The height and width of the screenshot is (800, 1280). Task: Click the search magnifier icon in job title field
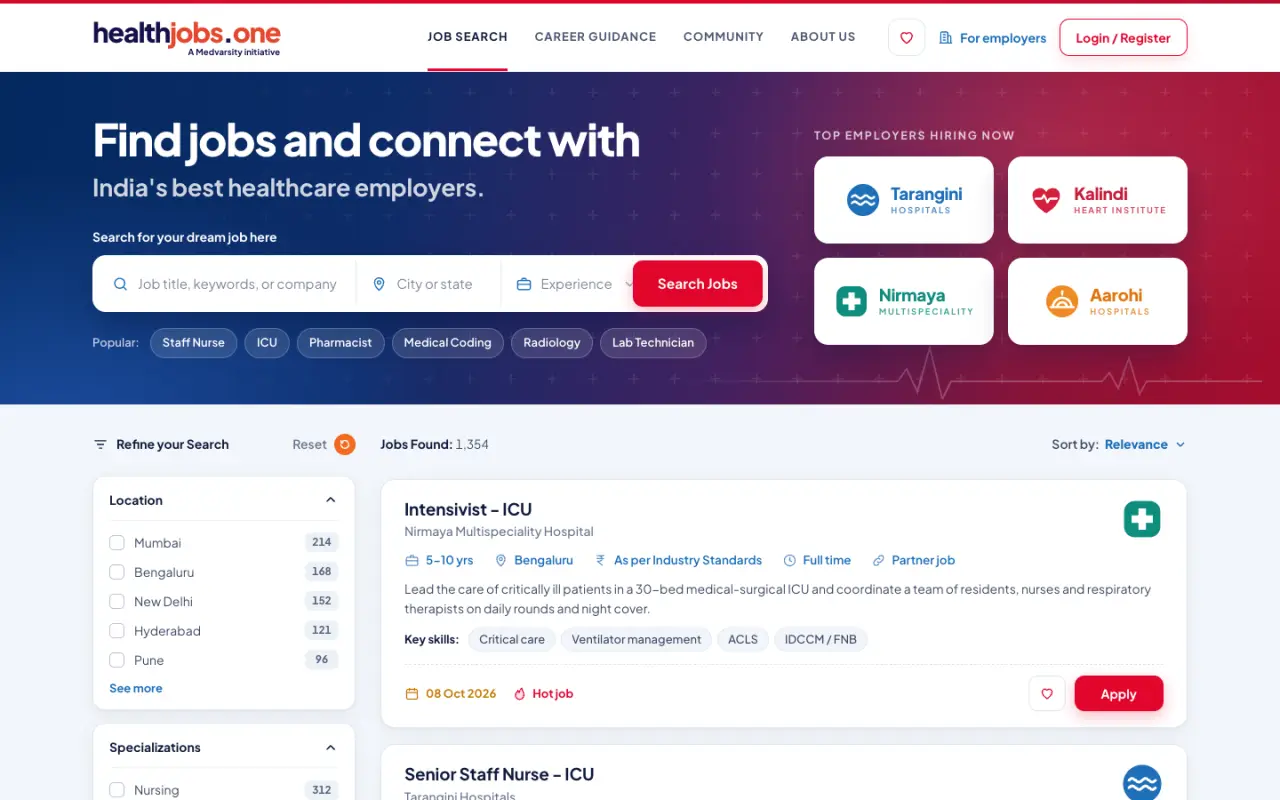pyautogui.click(x=120, y=284)
